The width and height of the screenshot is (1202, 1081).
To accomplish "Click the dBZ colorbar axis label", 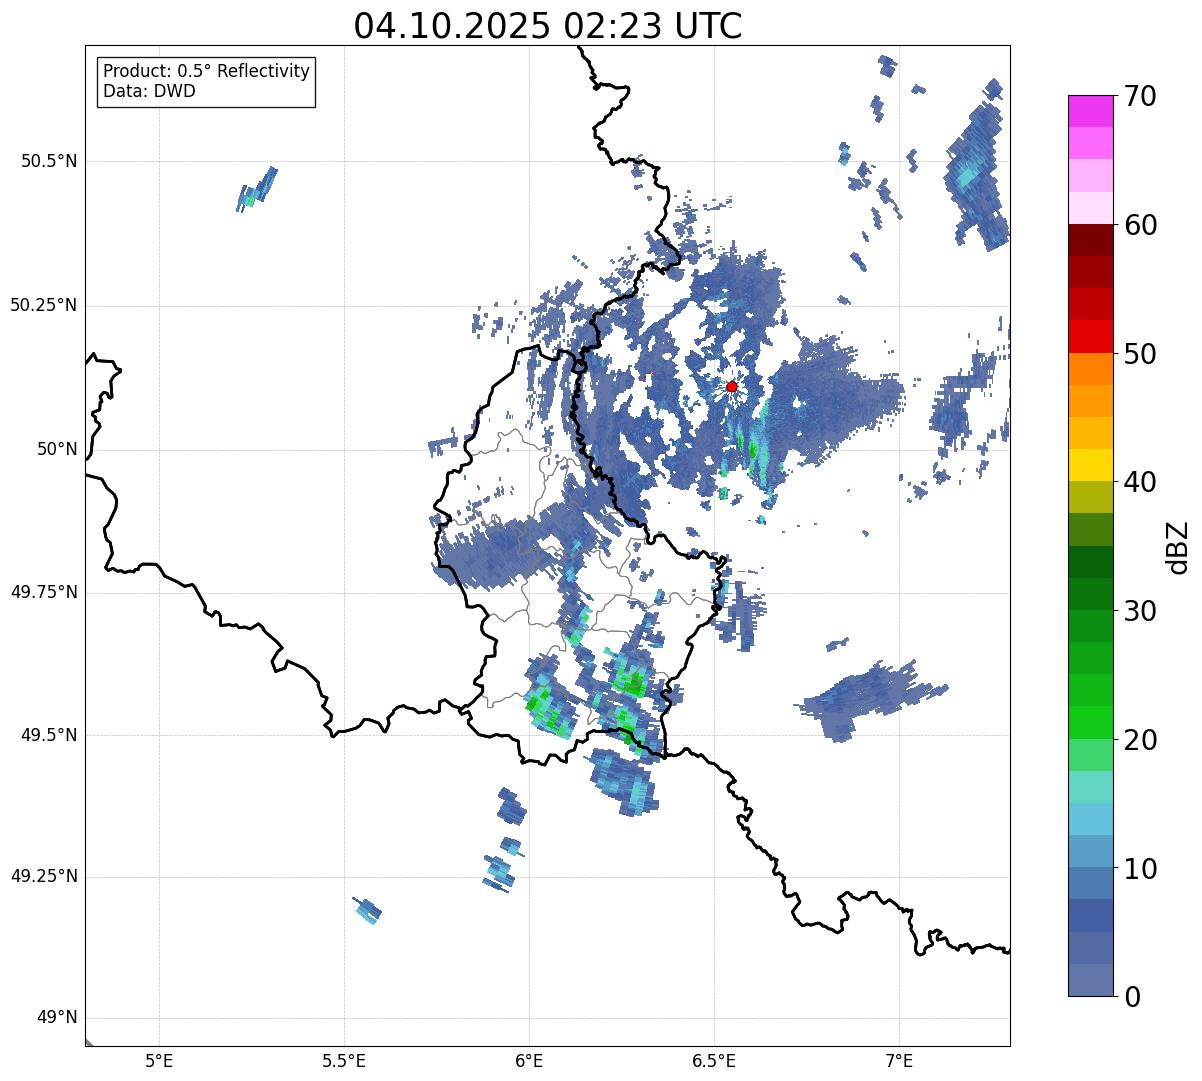I will [x=1178, y=546].
